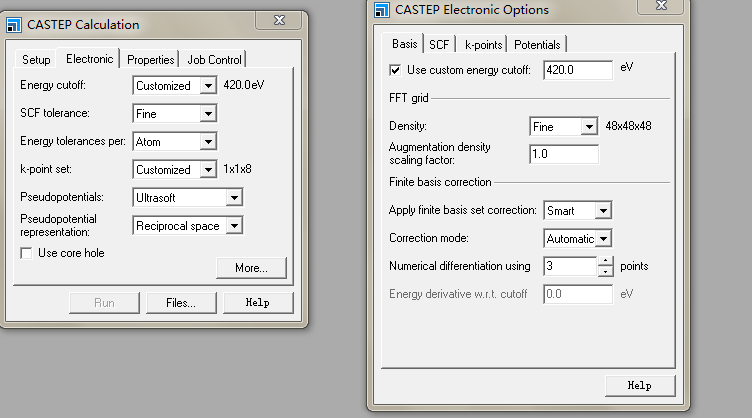The width and height of the screenshot is (752, 418).
Task: Select the Basis tab
Action: (404, 44)
